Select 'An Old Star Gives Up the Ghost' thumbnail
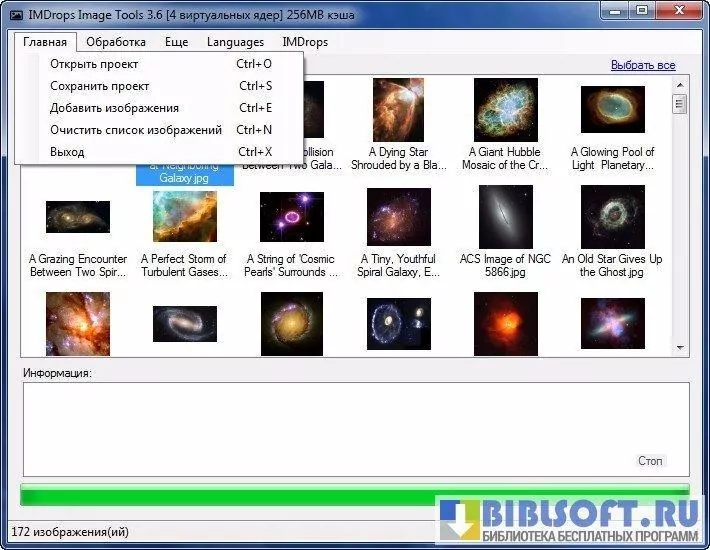710x550 pixels. (612, 217)
